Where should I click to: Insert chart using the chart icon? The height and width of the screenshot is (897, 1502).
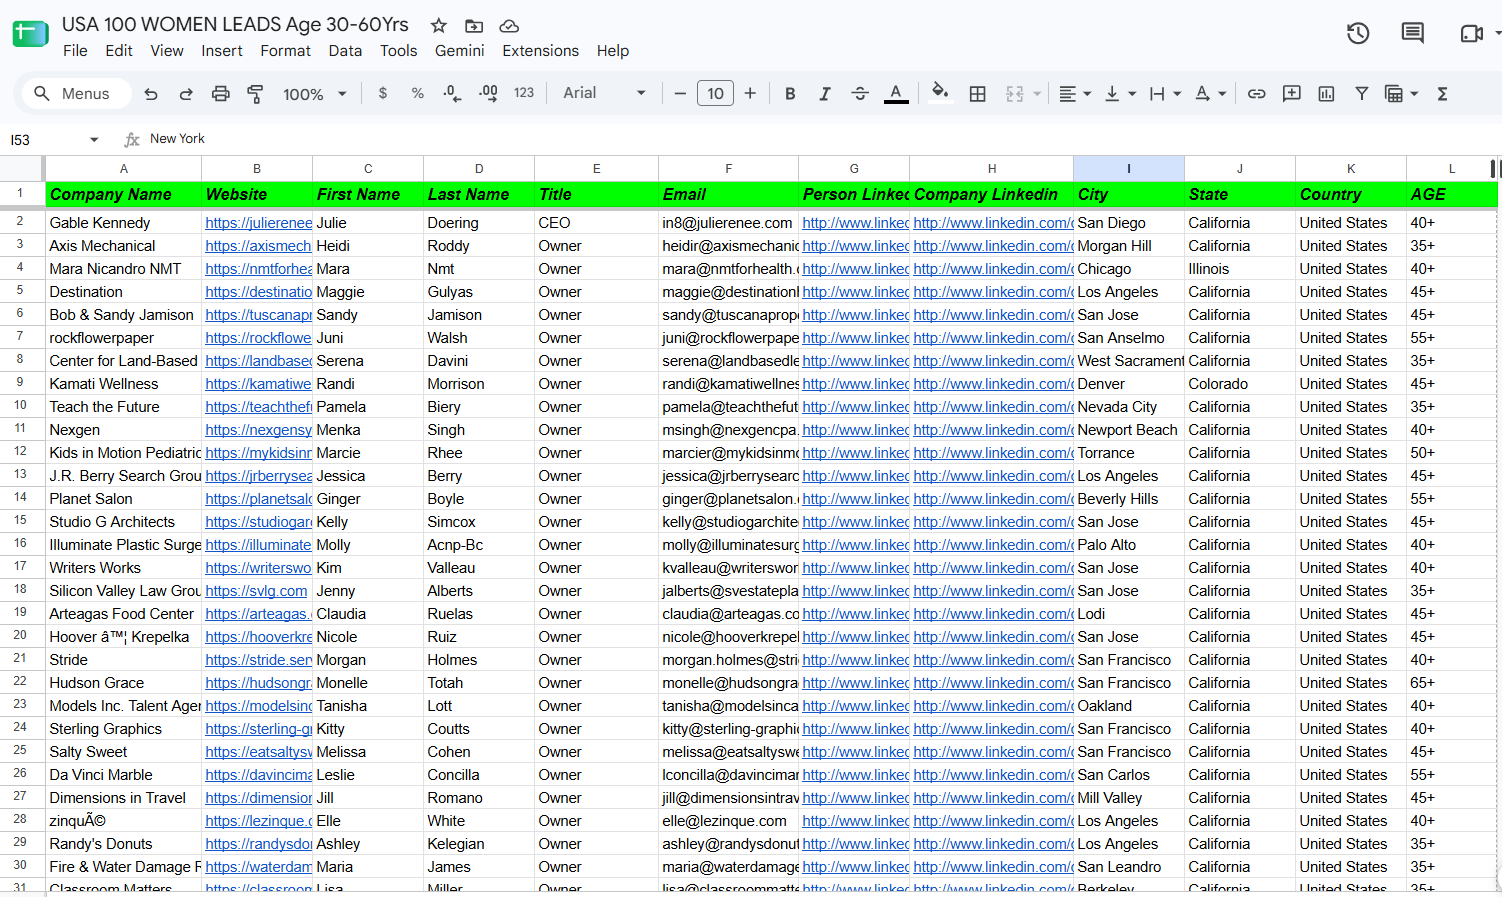click(1327, 94)
